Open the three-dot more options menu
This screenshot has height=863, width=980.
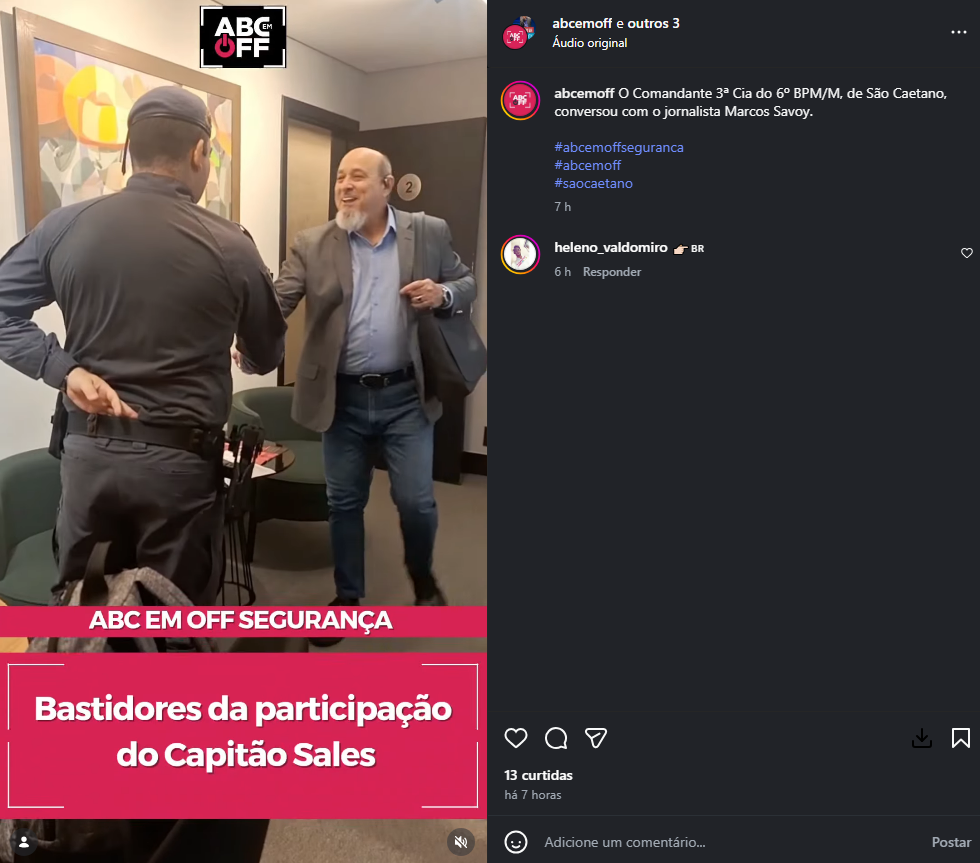[x=959, y=32]
